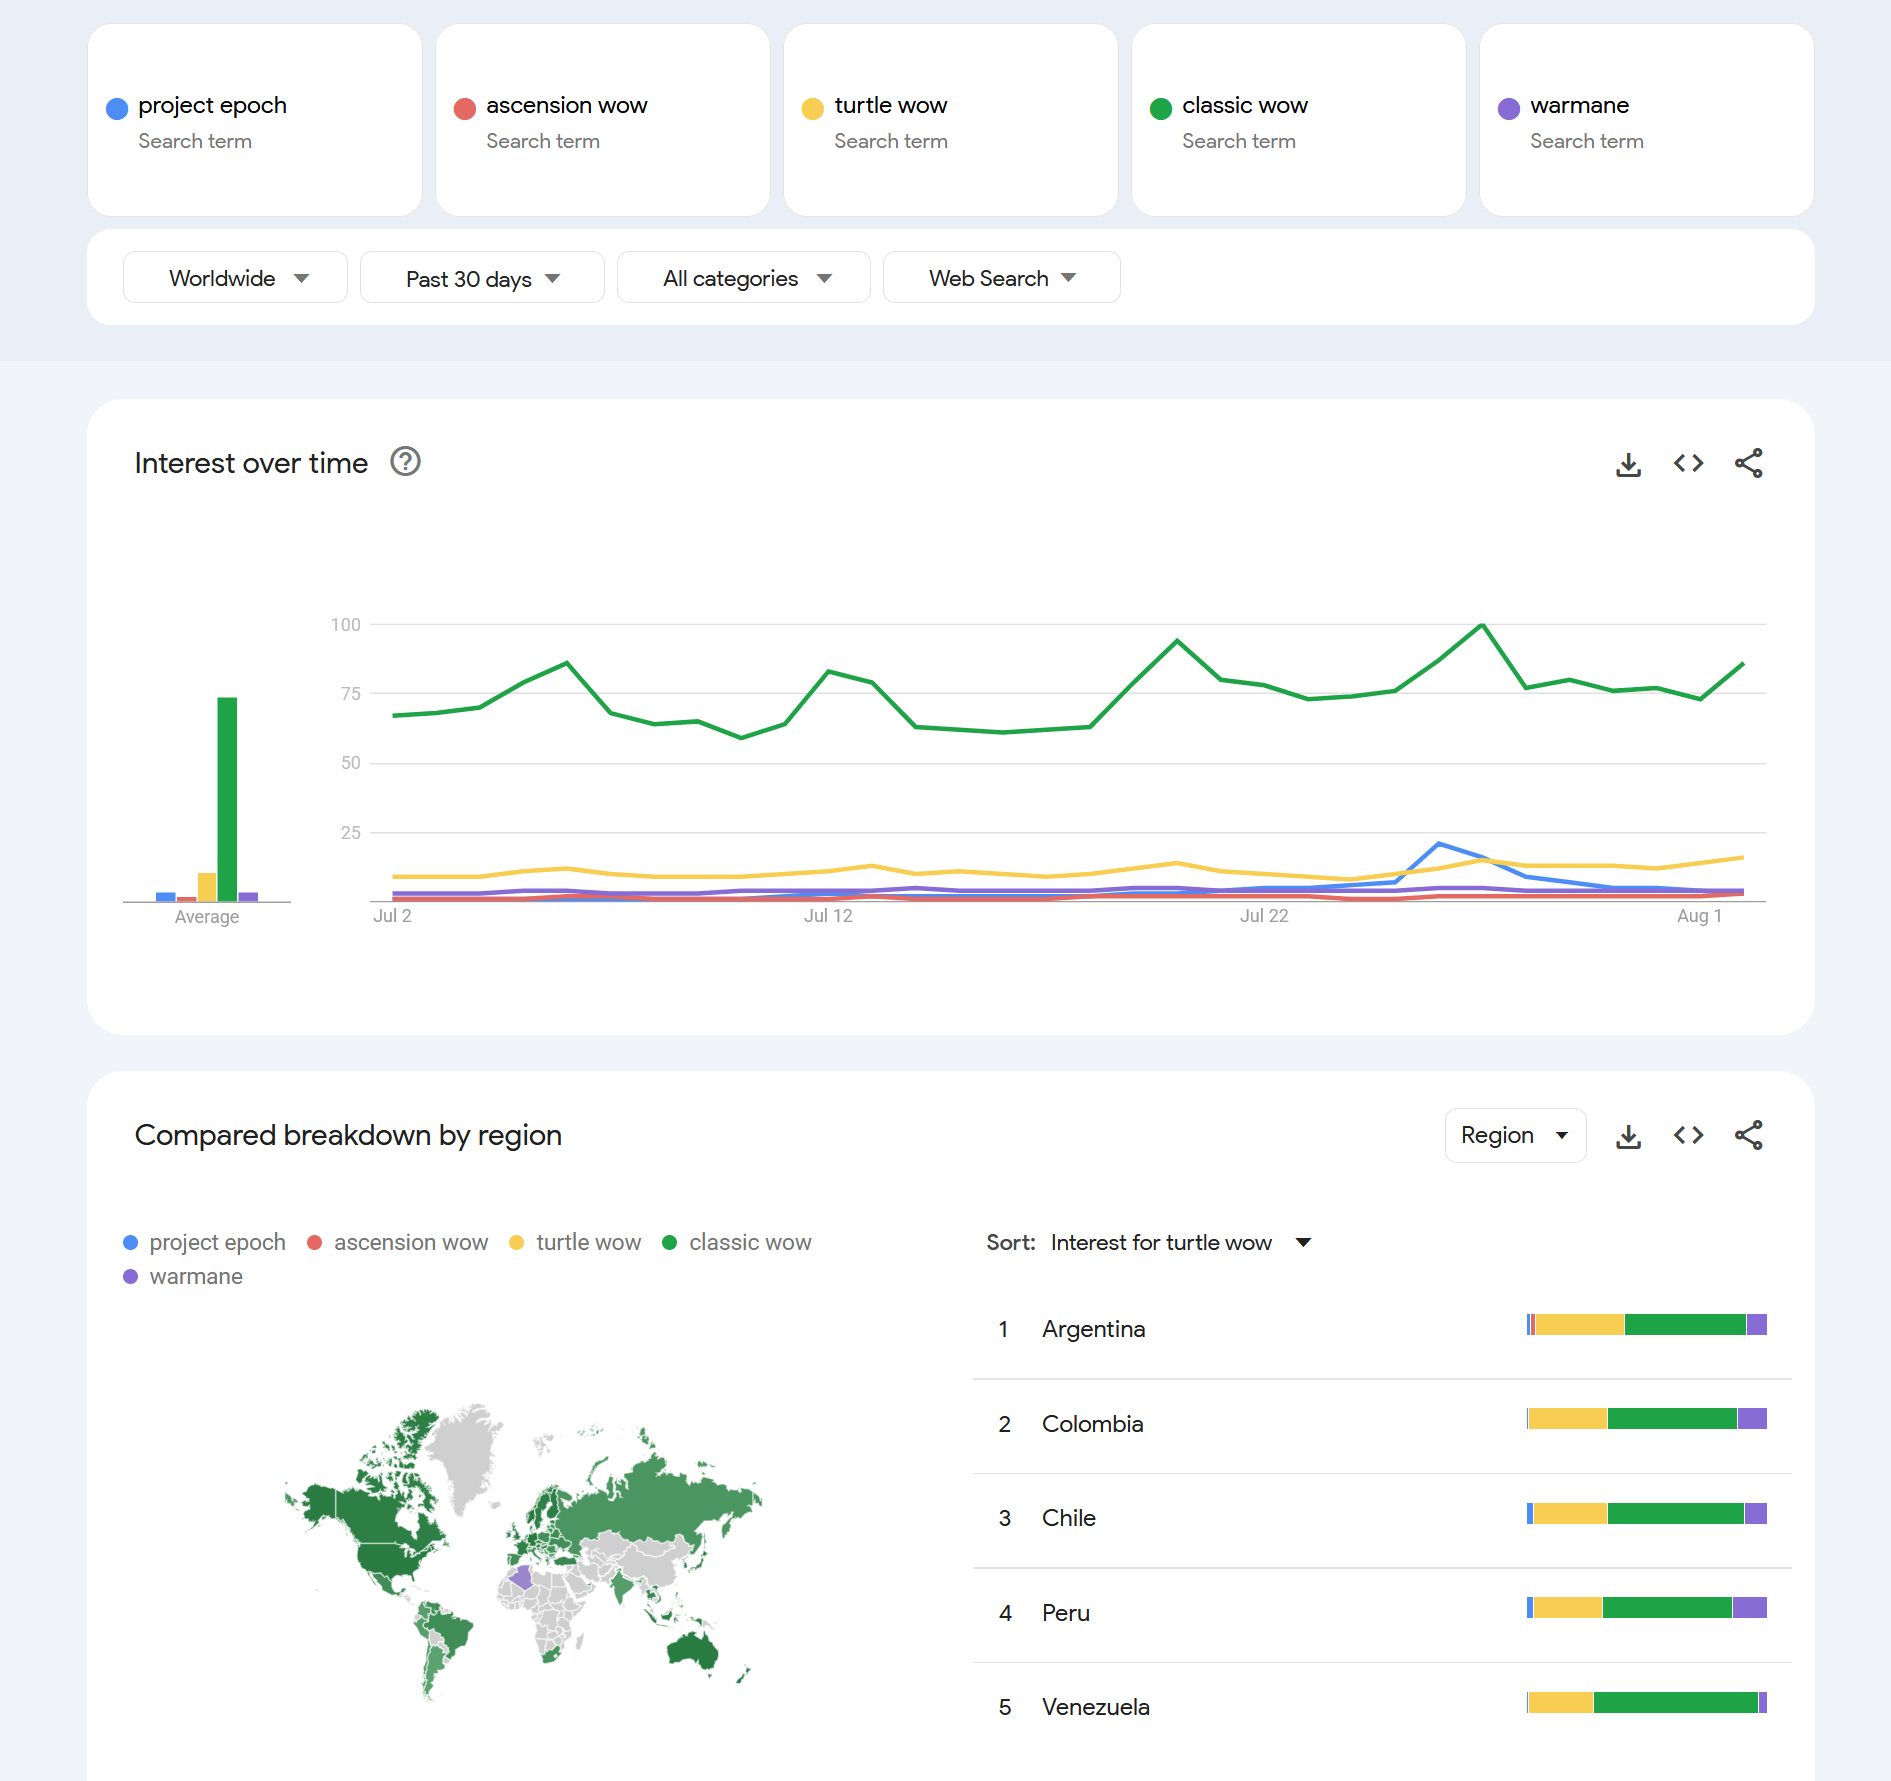The height and width of the screenshot is (1781, 1891).
Task: Edit the ascension wow search term card
Action: (x=603, y=120)
